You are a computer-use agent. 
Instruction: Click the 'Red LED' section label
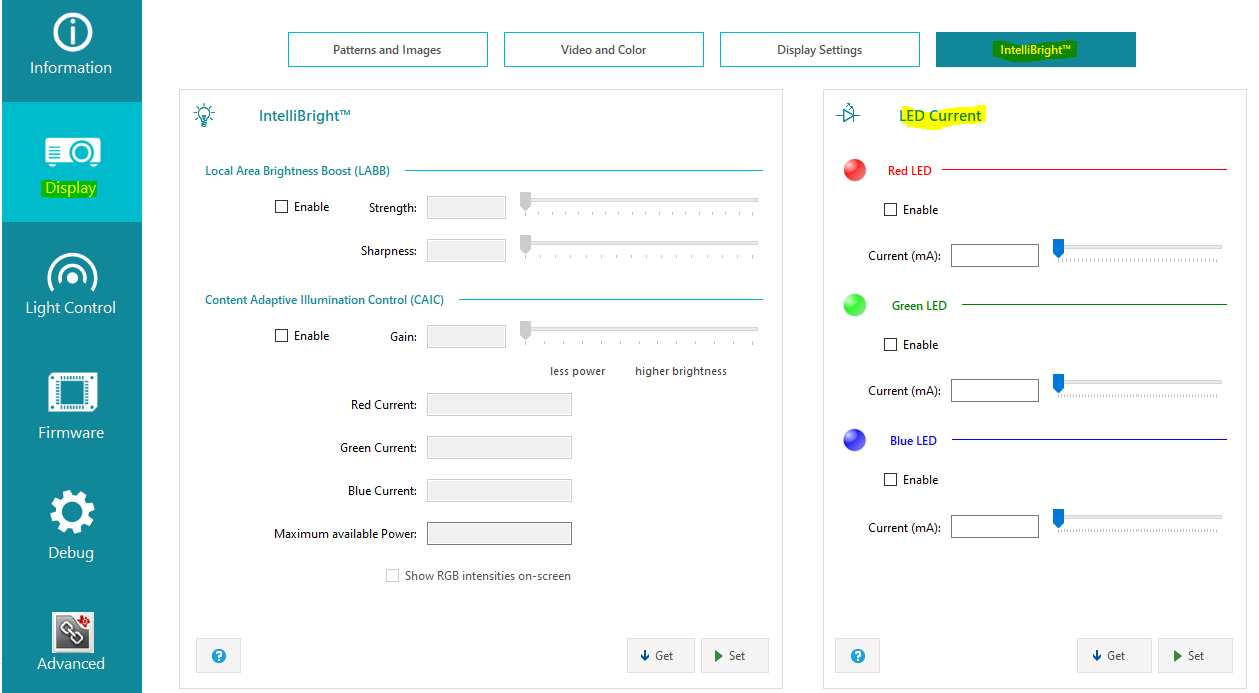tap(910, 171)
